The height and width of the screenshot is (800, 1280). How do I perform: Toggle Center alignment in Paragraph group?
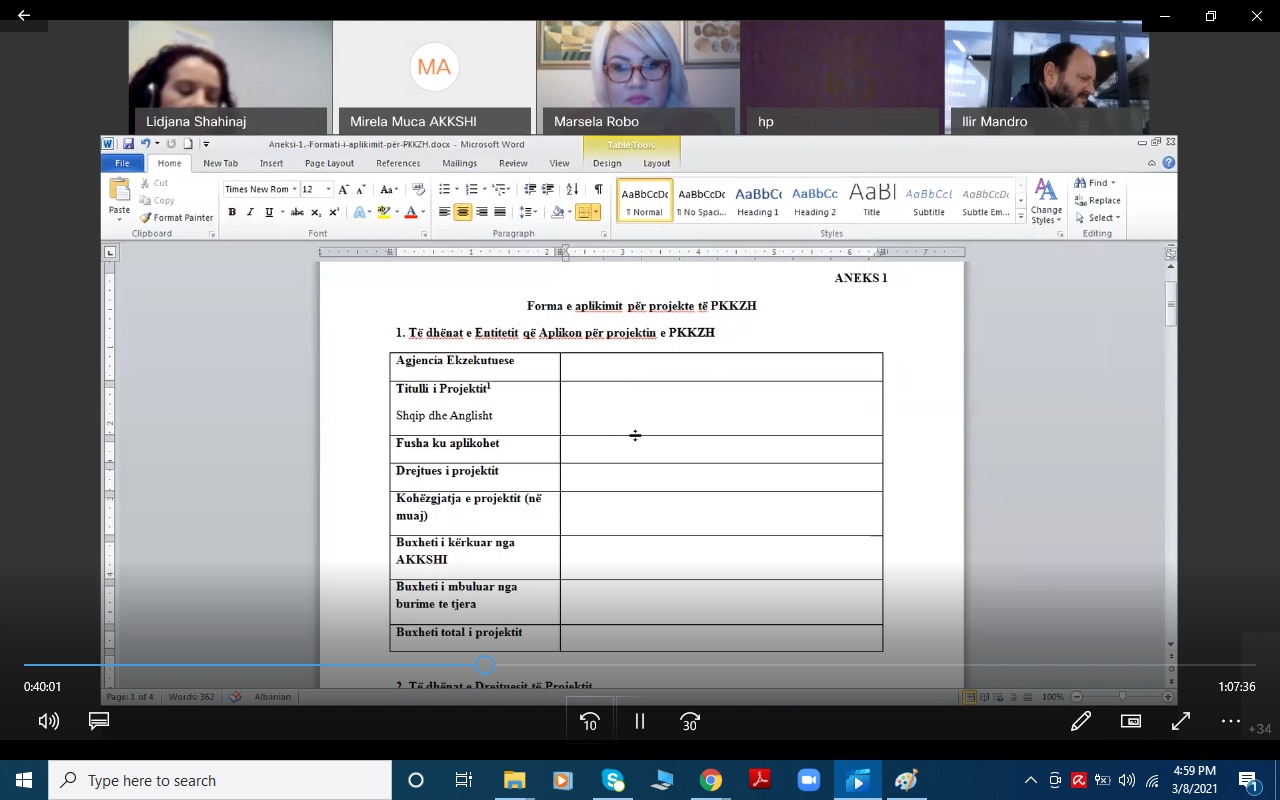coord(463,212)
